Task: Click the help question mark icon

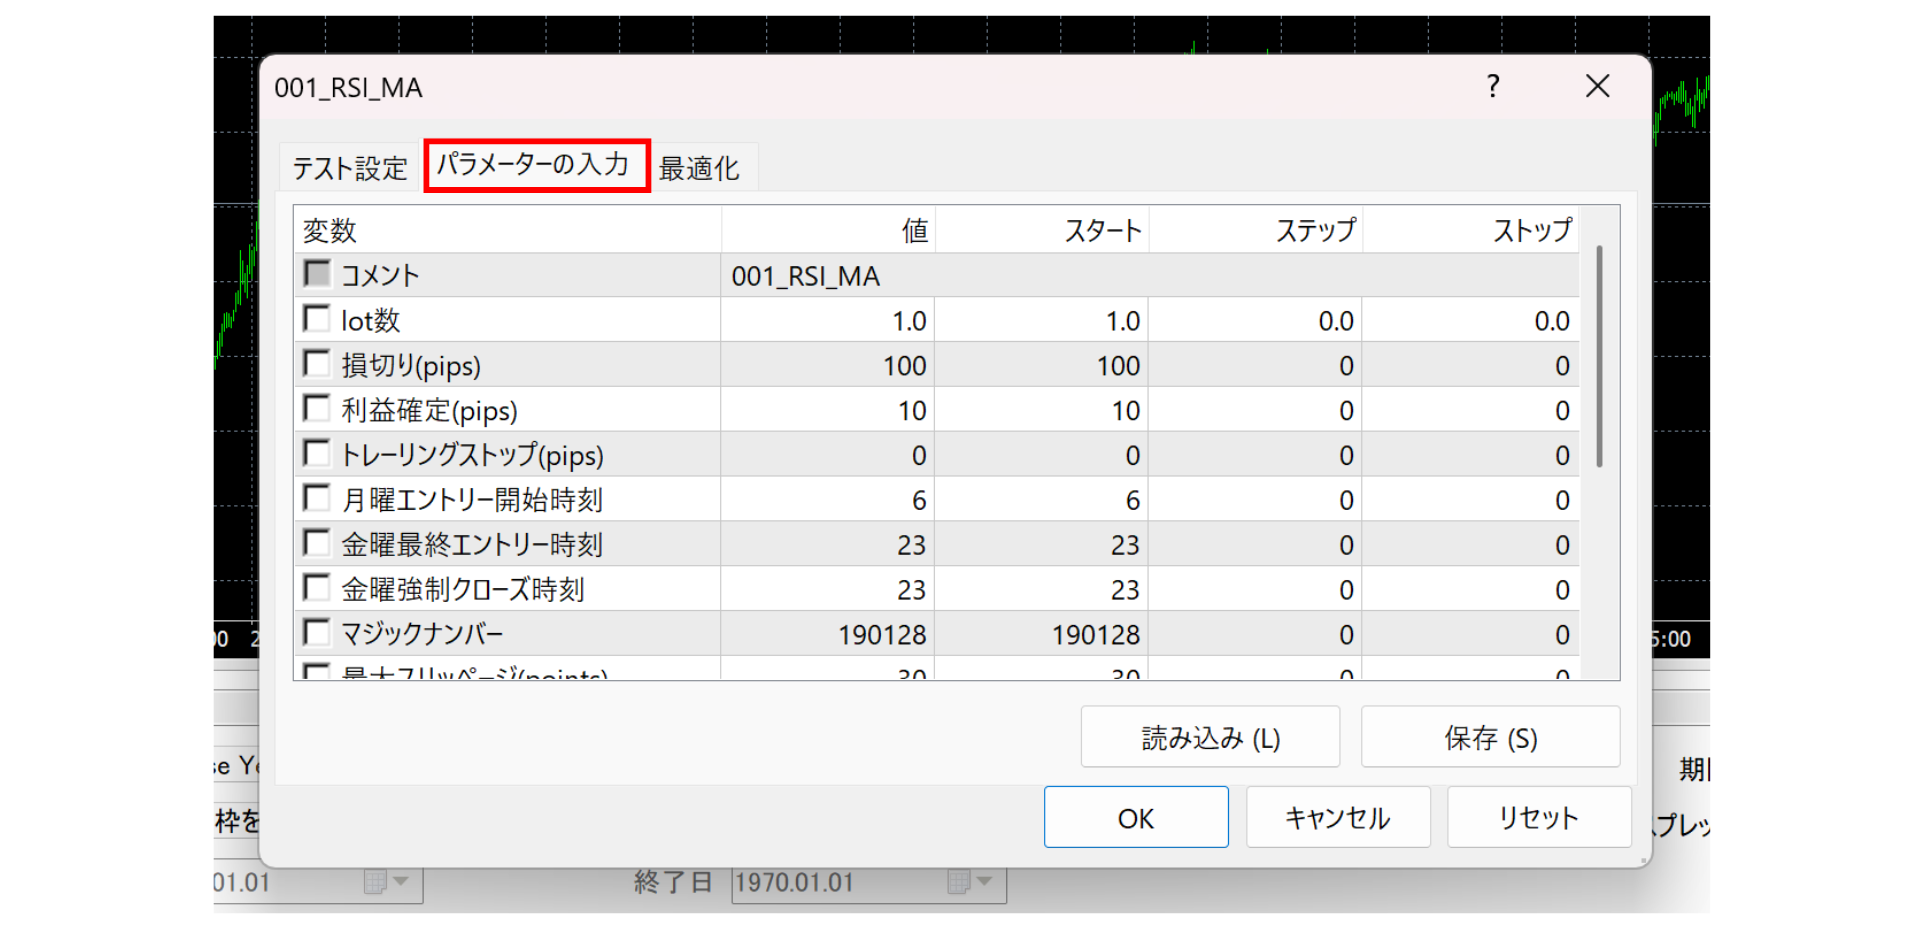Action: 1492,87
